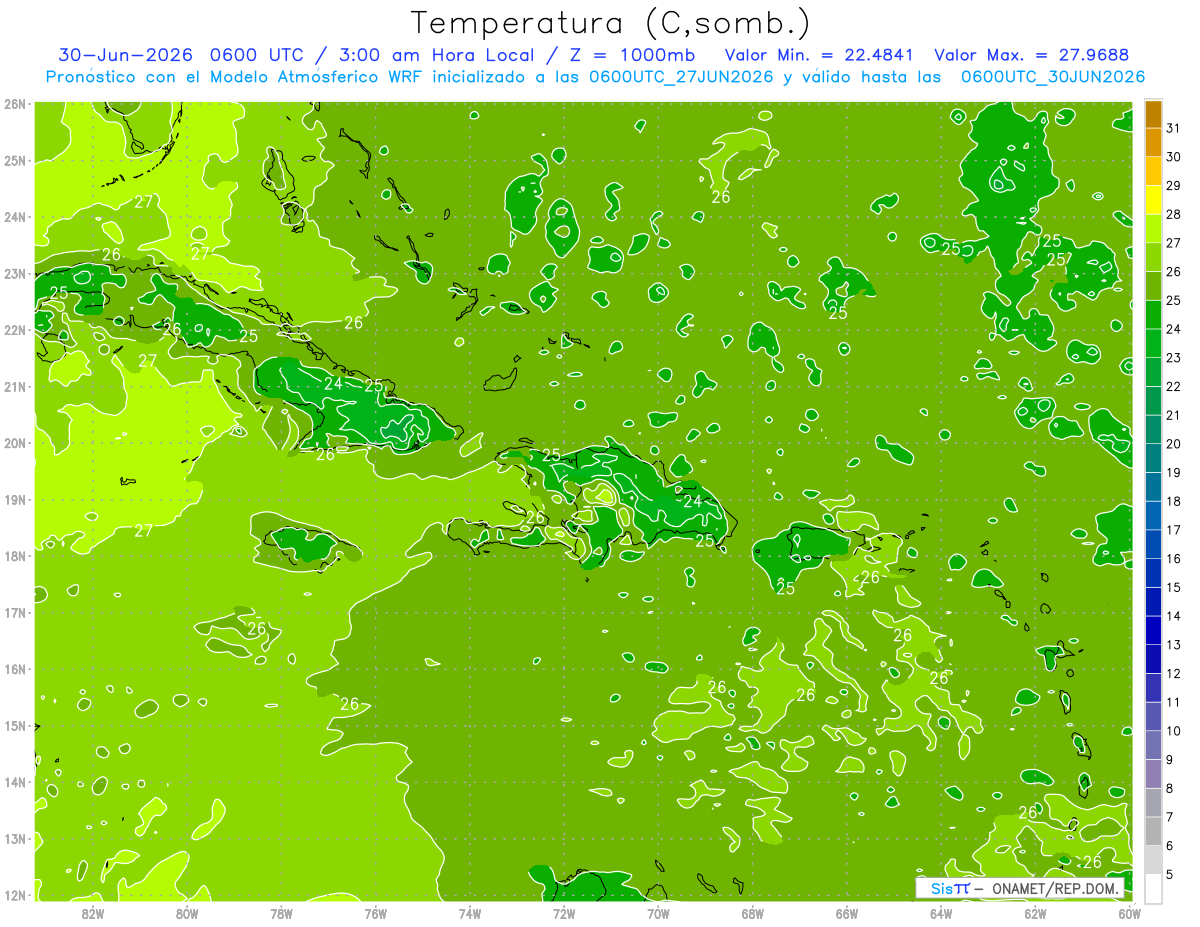Click the 12N latitude axis label
The height and width of the screenshot is (927, 1200).
(x=15, y=895)
